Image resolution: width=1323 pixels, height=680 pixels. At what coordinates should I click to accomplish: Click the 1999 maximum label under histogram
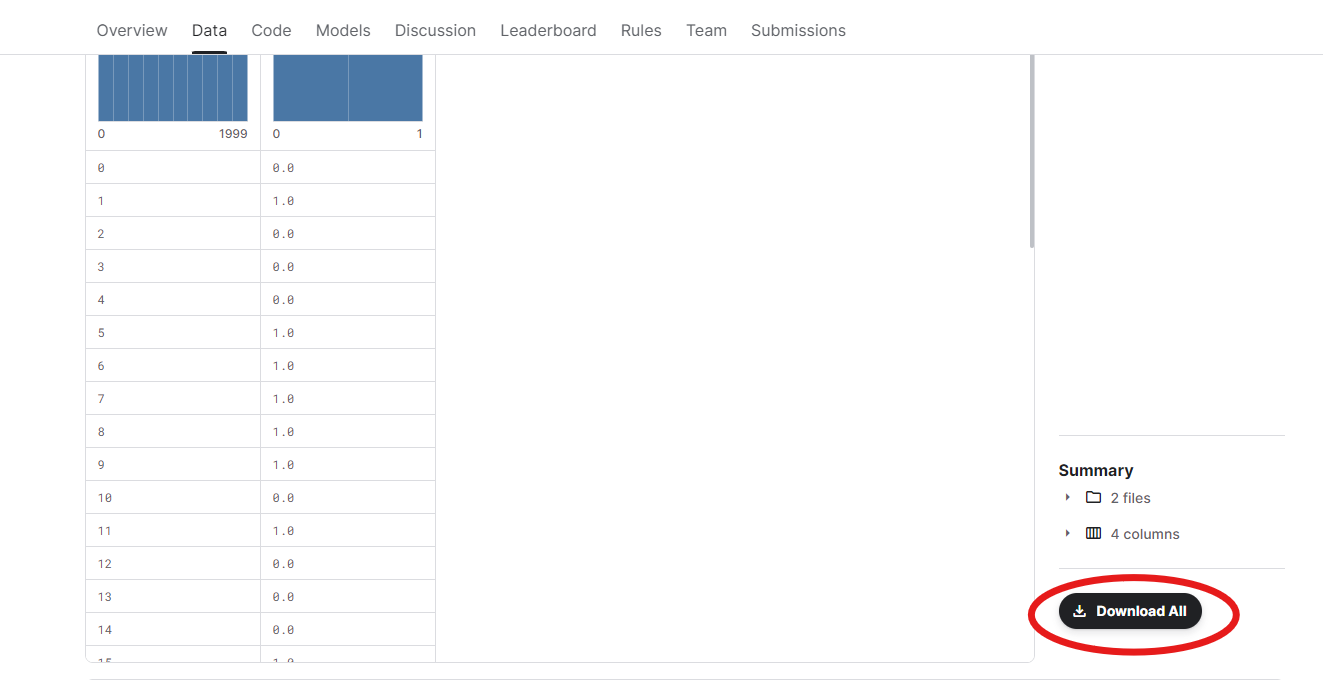233,134
